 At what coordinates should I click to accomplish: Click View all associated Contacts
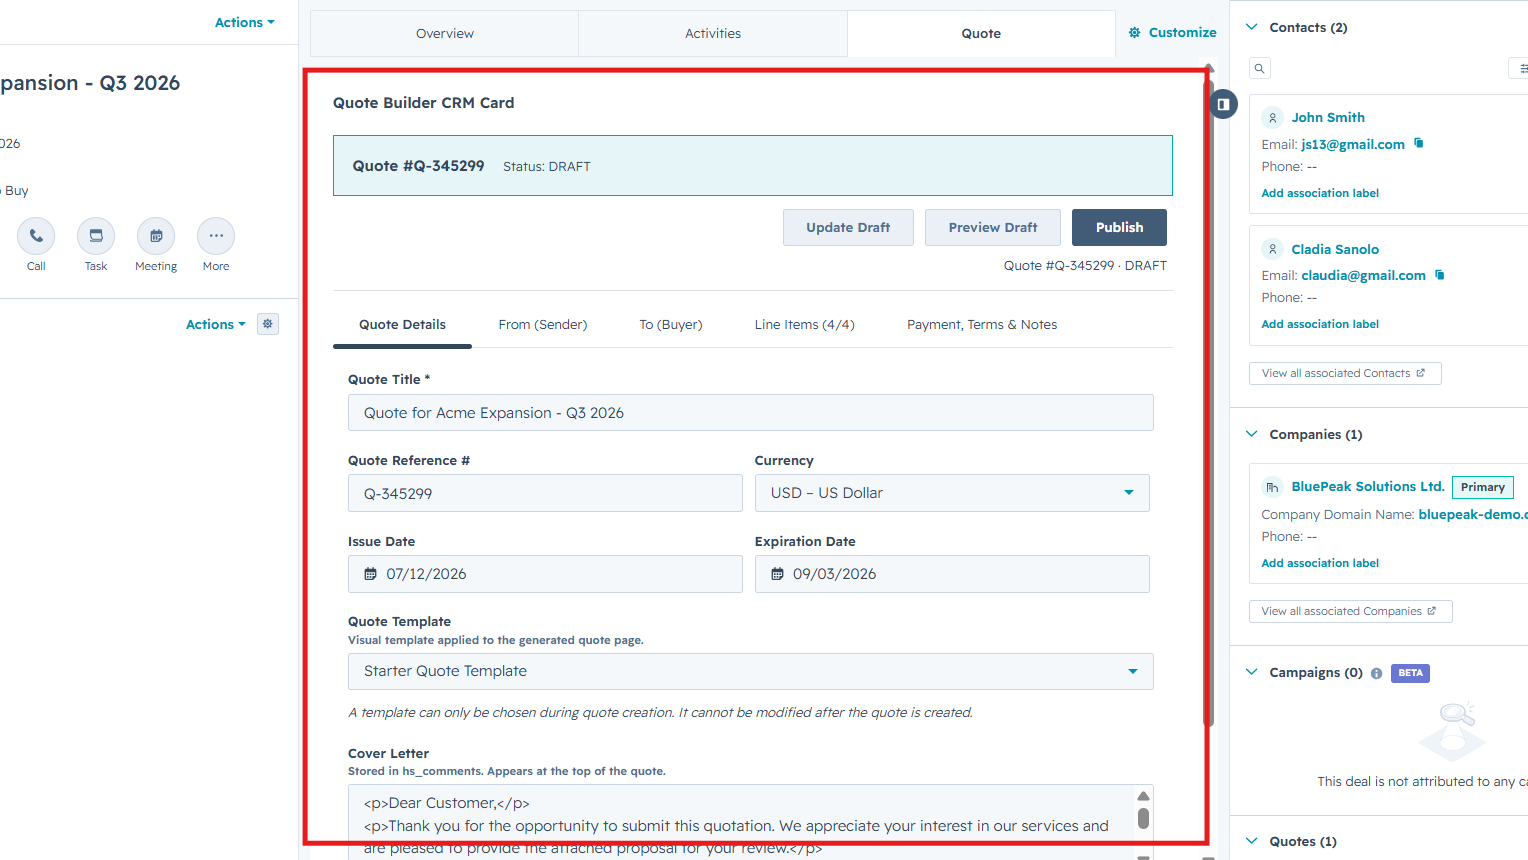(1345, 373)
